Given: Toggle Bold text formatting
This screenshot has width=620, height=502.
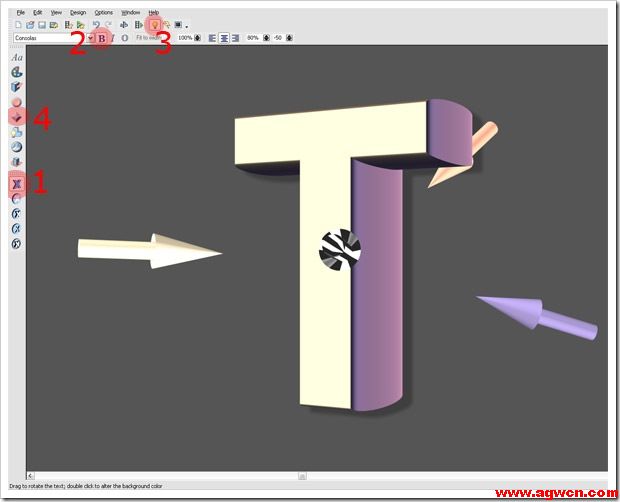Looking at the screenshot, I should pyautogui.click(x=101, y=37).
